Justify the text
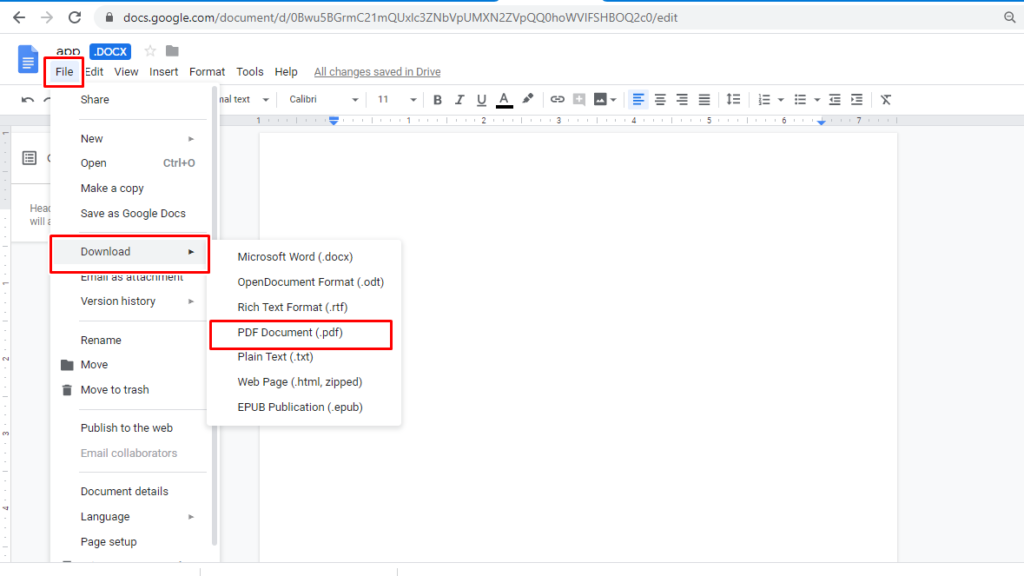This screenshot has width=1024, height=576. point(704,99)
